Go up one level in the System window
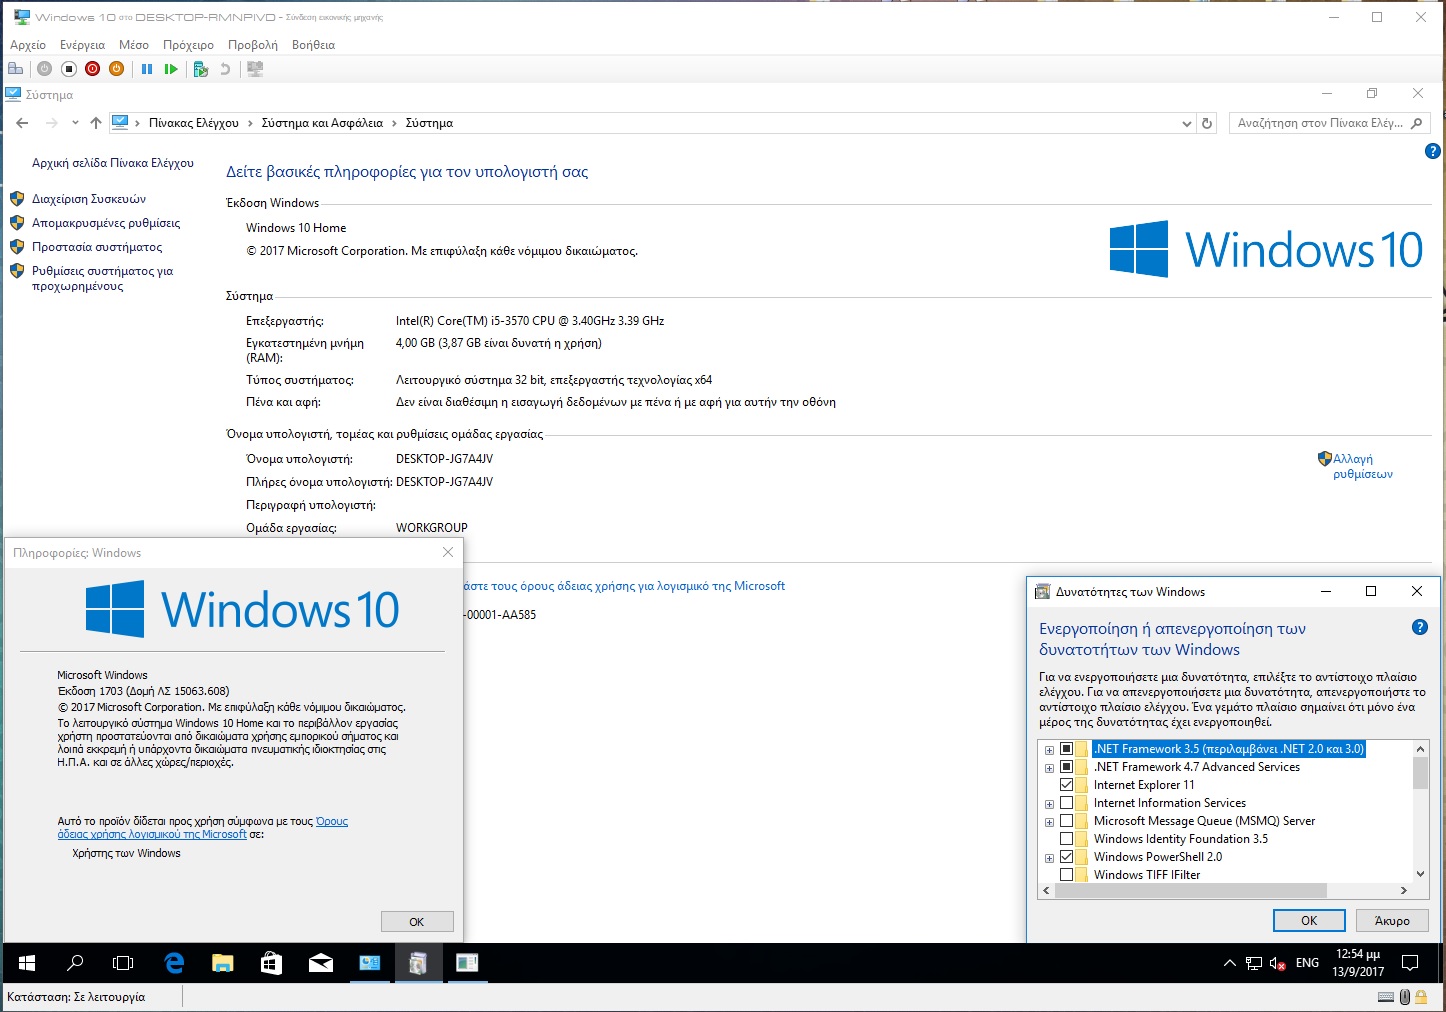Viewport: 1446px width, 1012px height. point(95,123)
